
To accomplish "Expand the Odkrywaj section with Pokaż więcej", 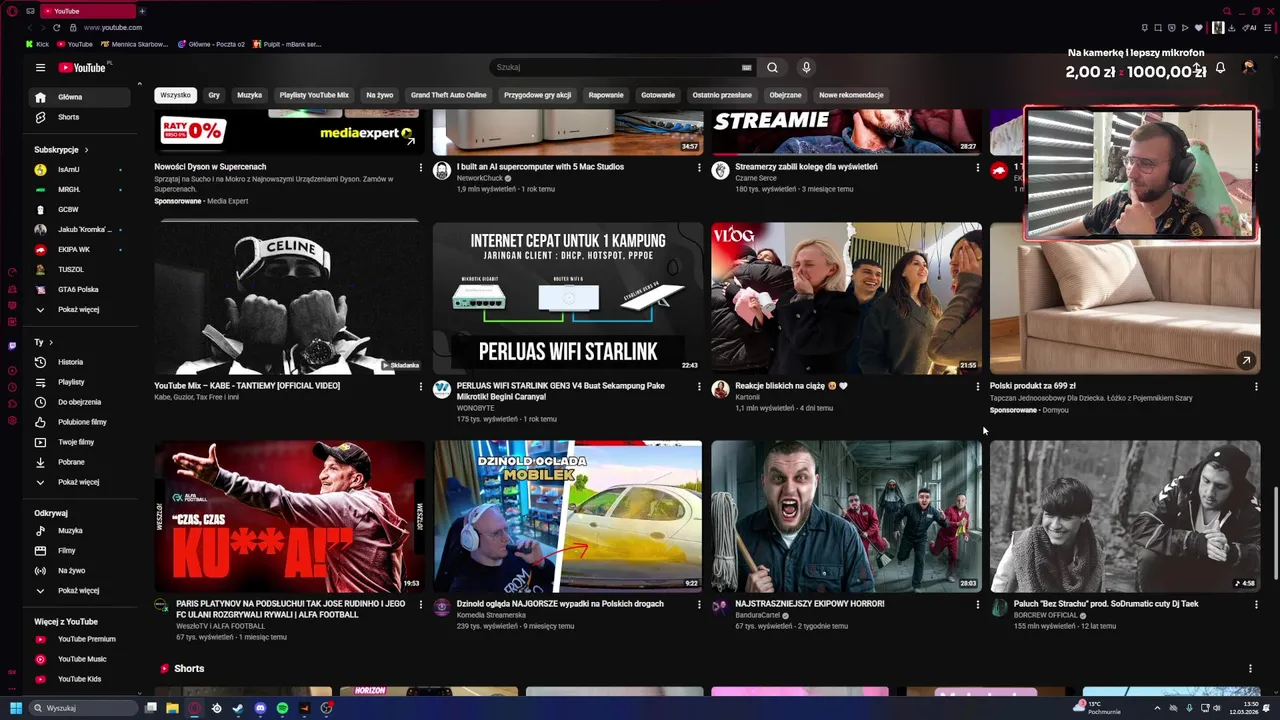I will (x=80, y=591).
